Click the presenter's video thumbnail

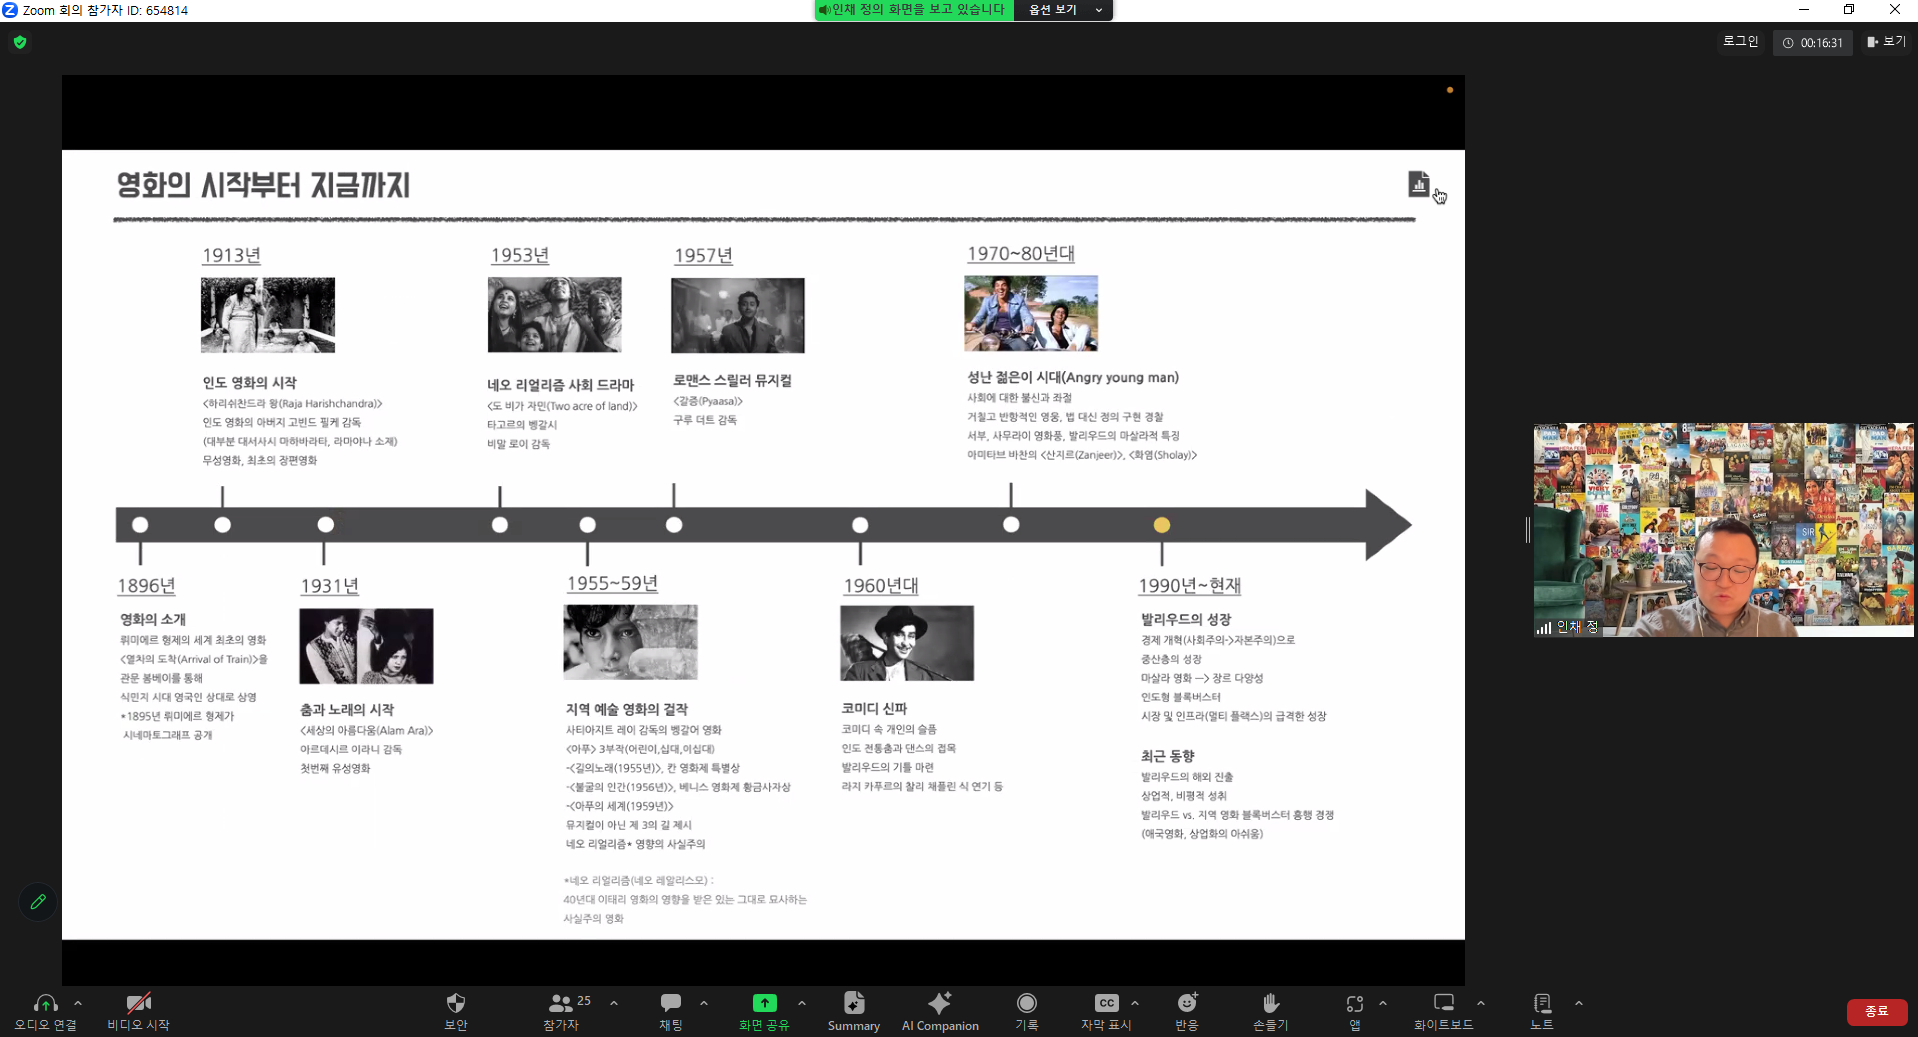[1723, 530]
